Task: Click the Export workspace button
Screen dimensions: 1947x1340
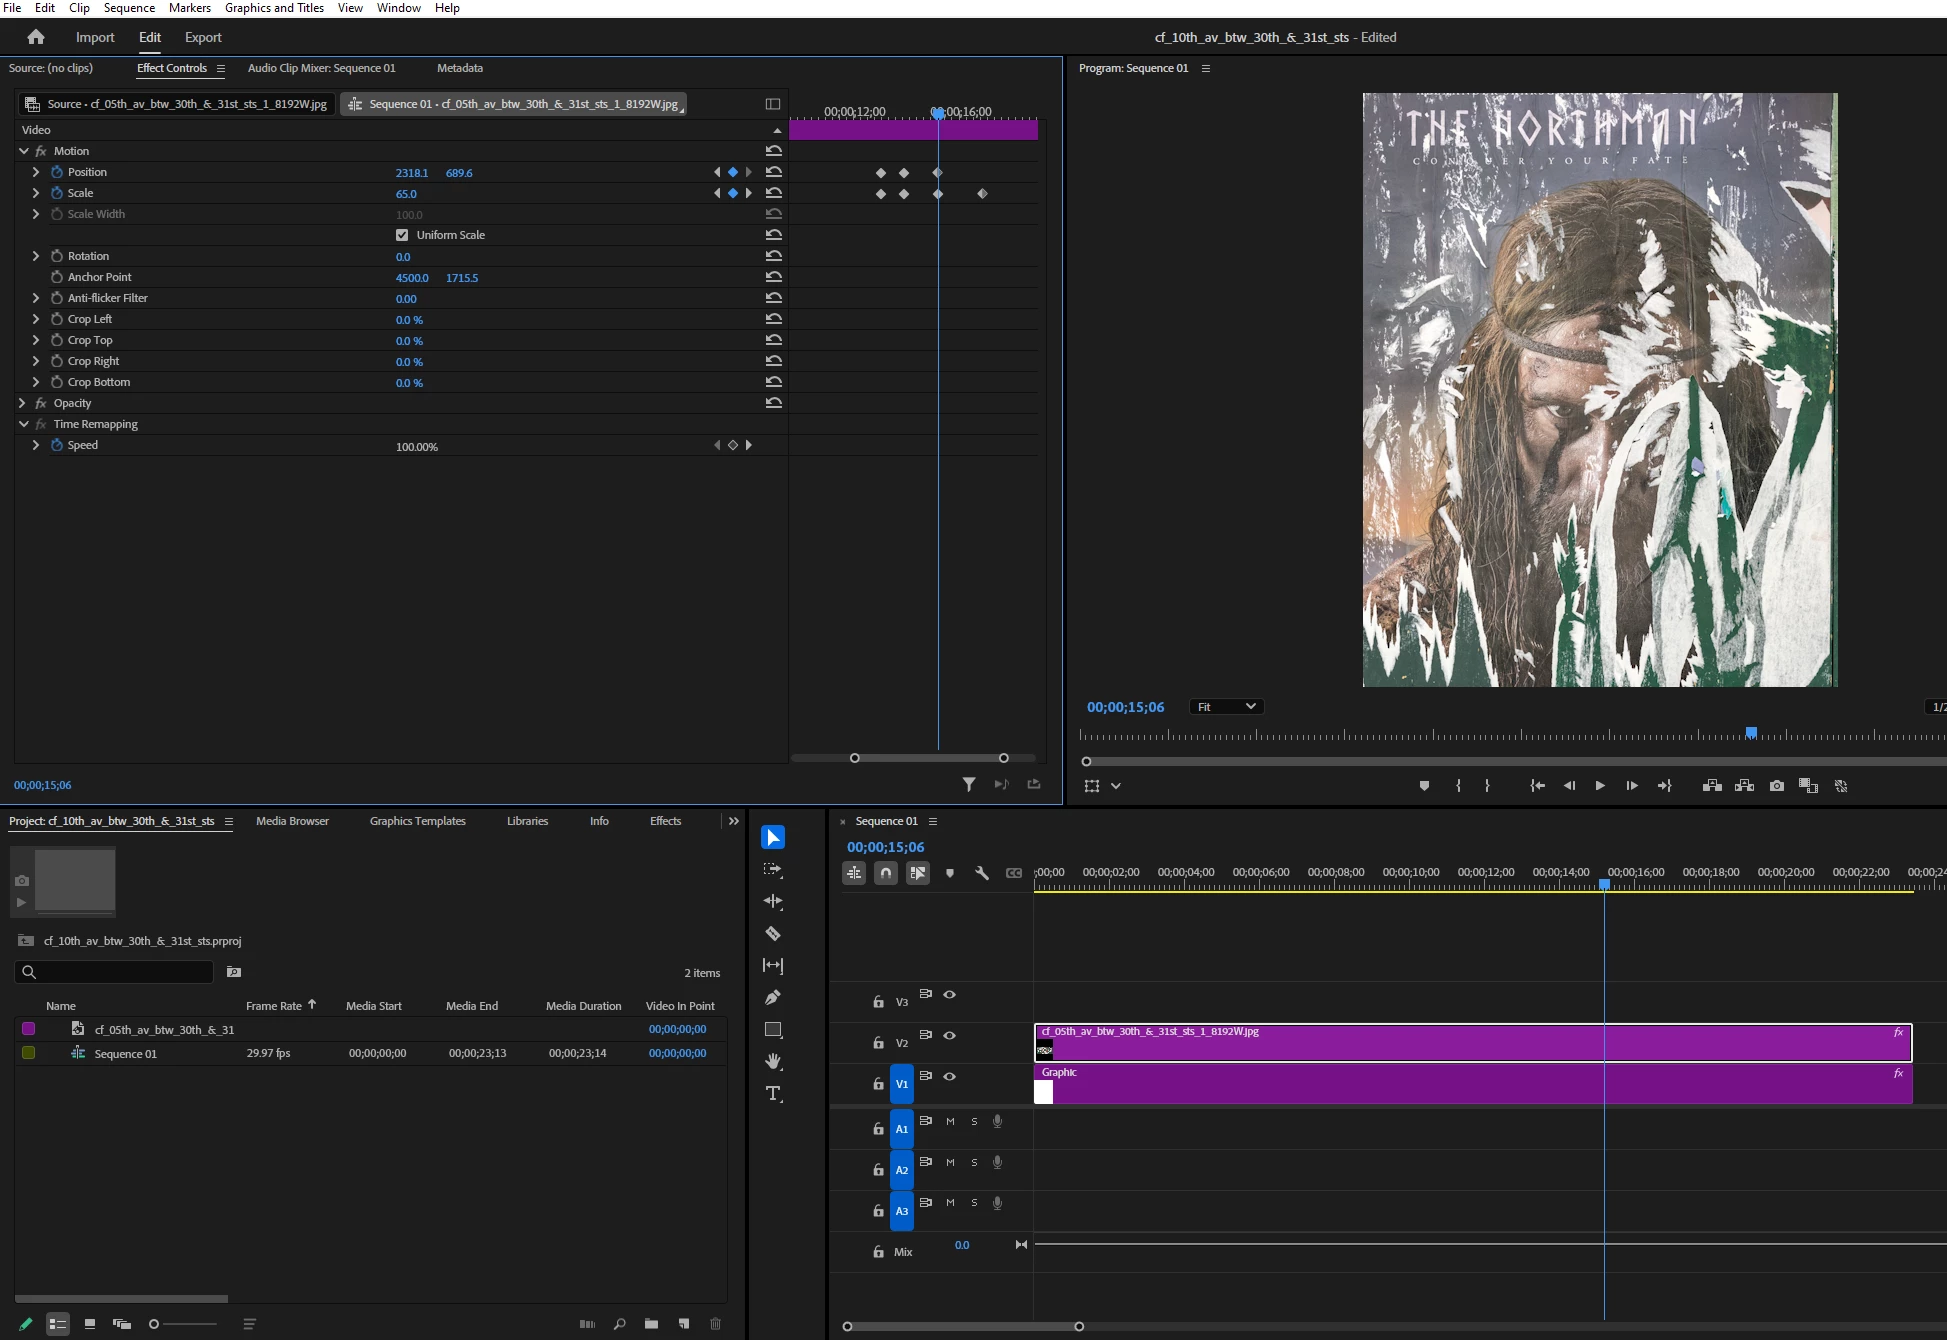Action: click(203, 37)
